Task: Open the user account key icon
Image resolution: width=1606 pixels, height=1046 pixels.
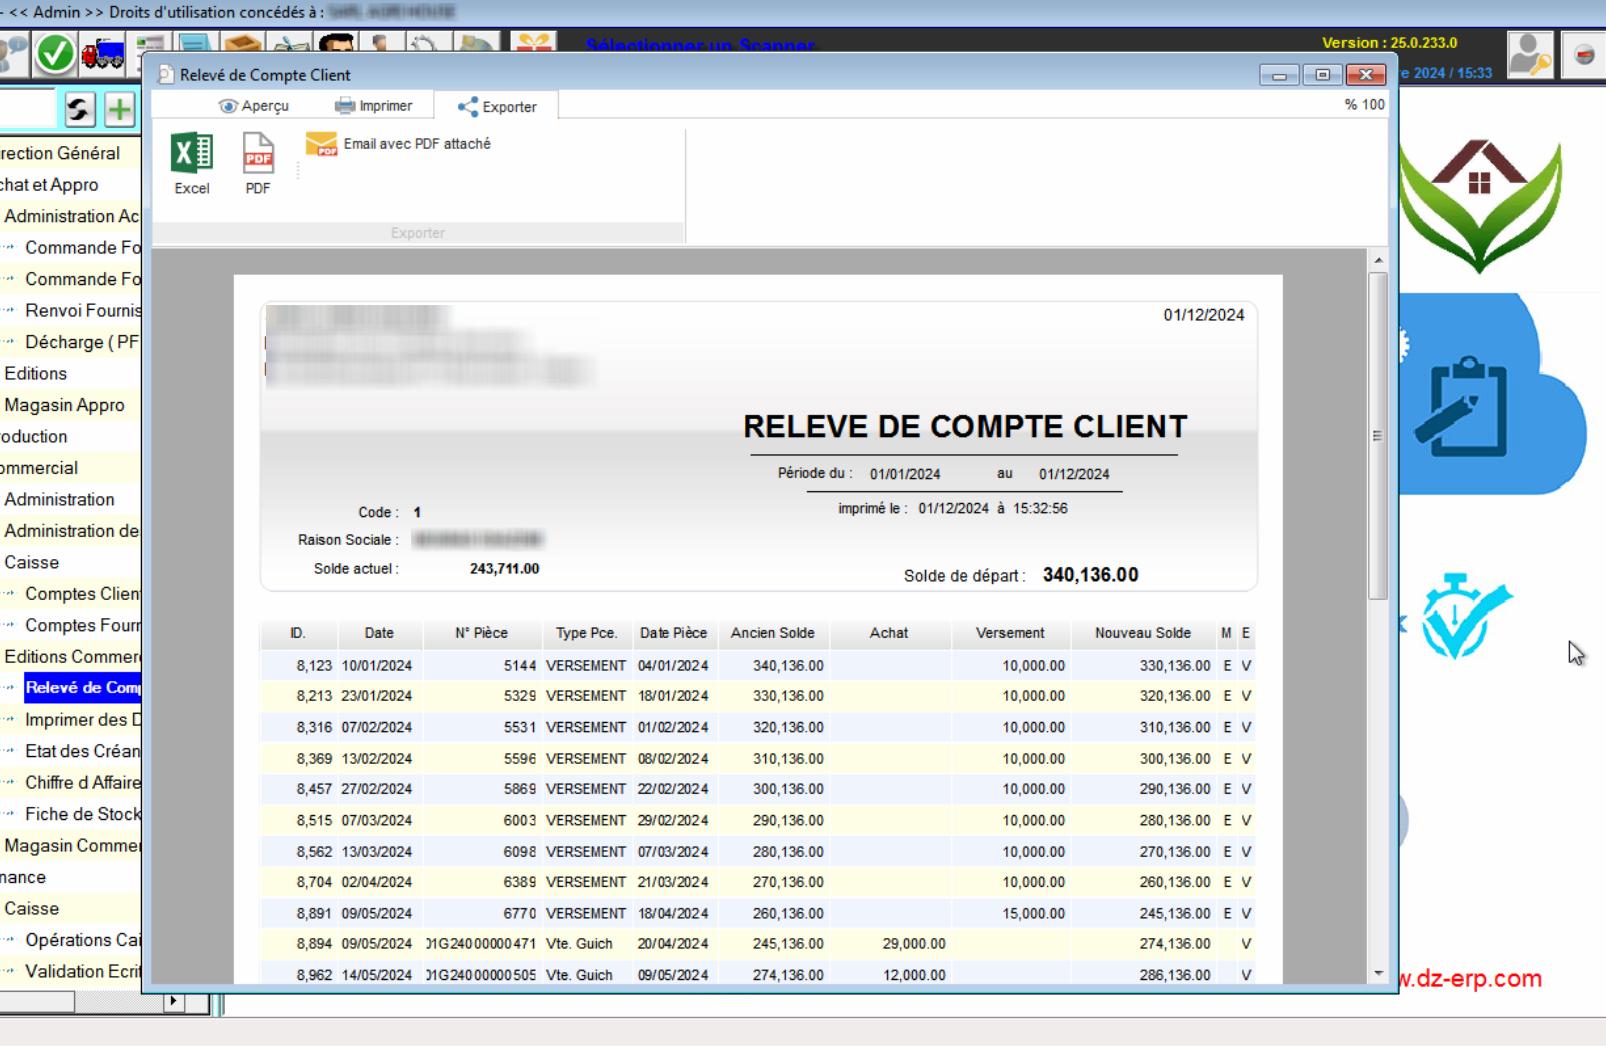Action: coord(1529,55)
